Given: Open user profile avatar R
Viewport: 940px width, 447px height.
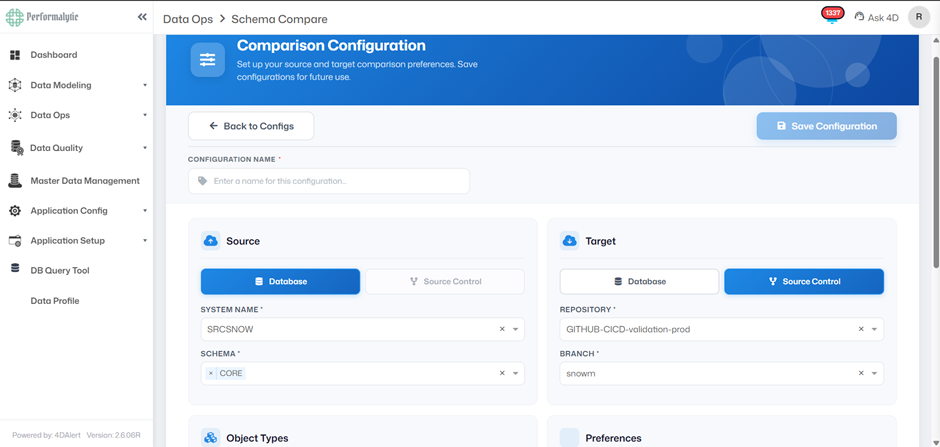Looking at the screenshot, I should [918, 17].
